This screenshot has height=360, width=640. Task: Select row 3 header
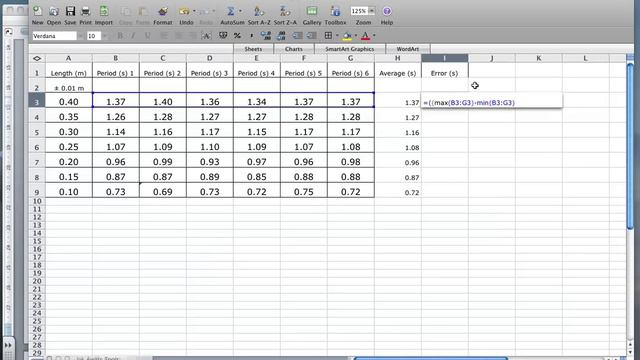(37, 101)
